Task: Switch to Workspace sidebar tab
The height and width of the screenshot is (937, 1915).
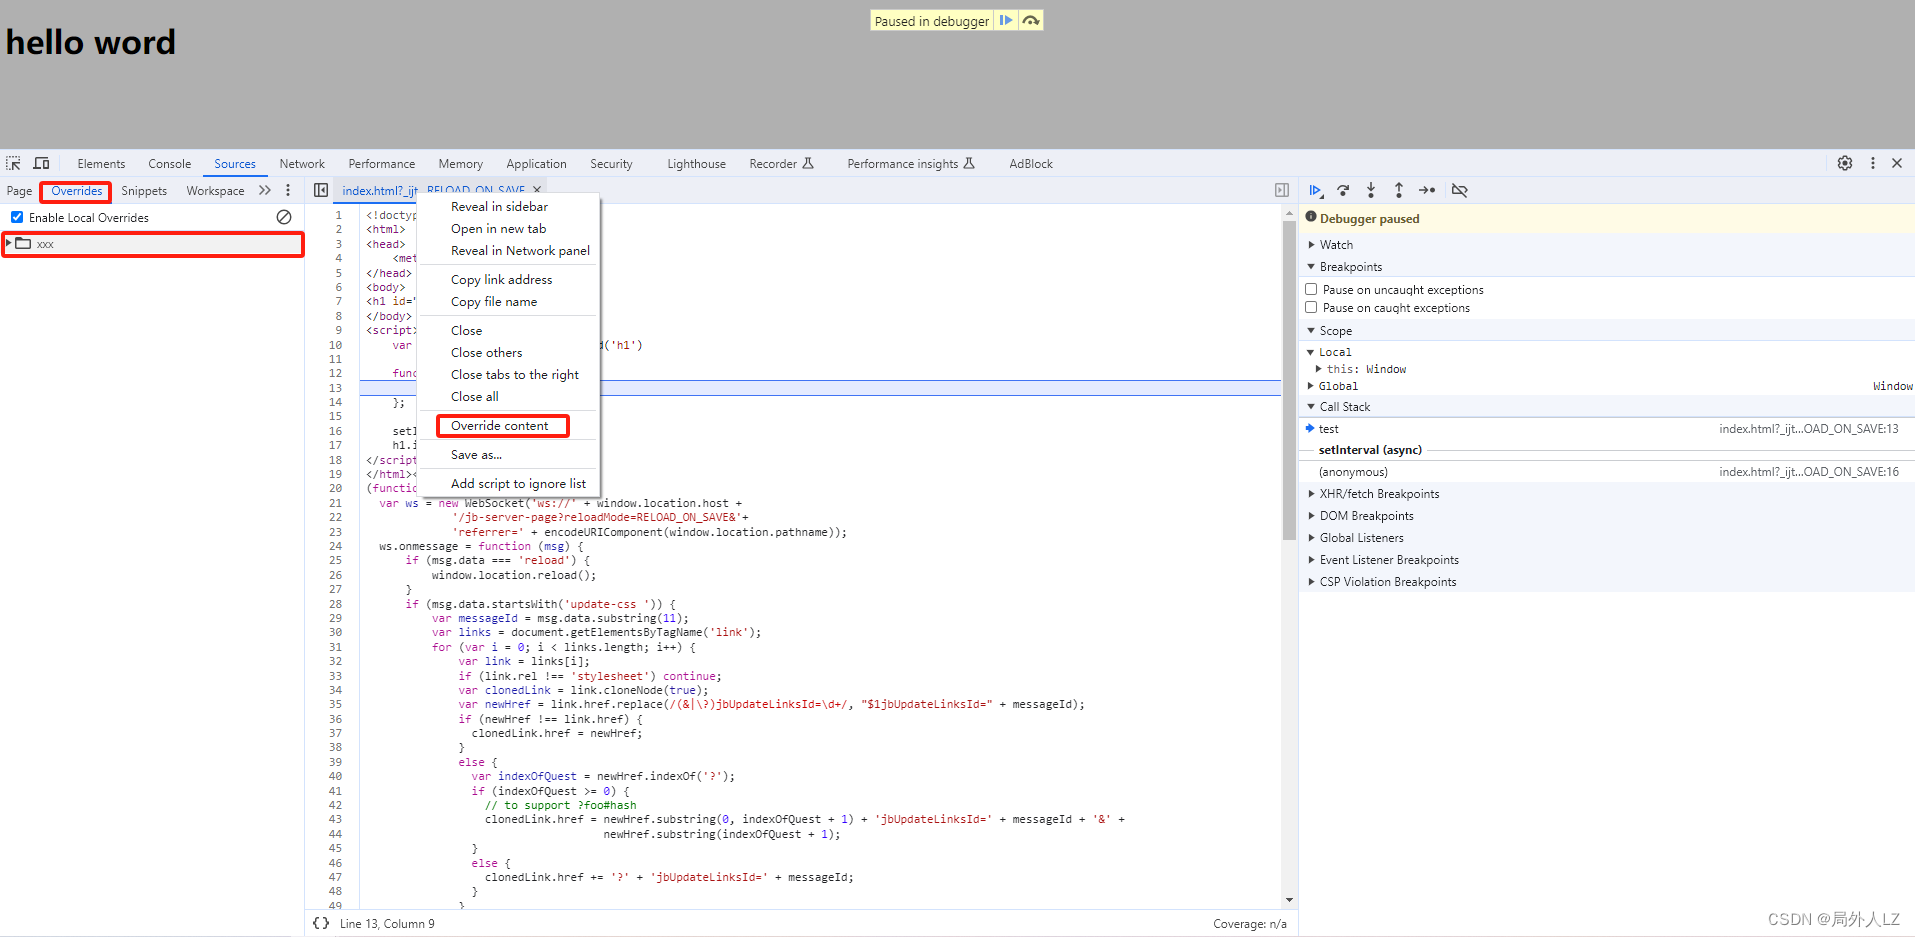Action: [215, 190]
